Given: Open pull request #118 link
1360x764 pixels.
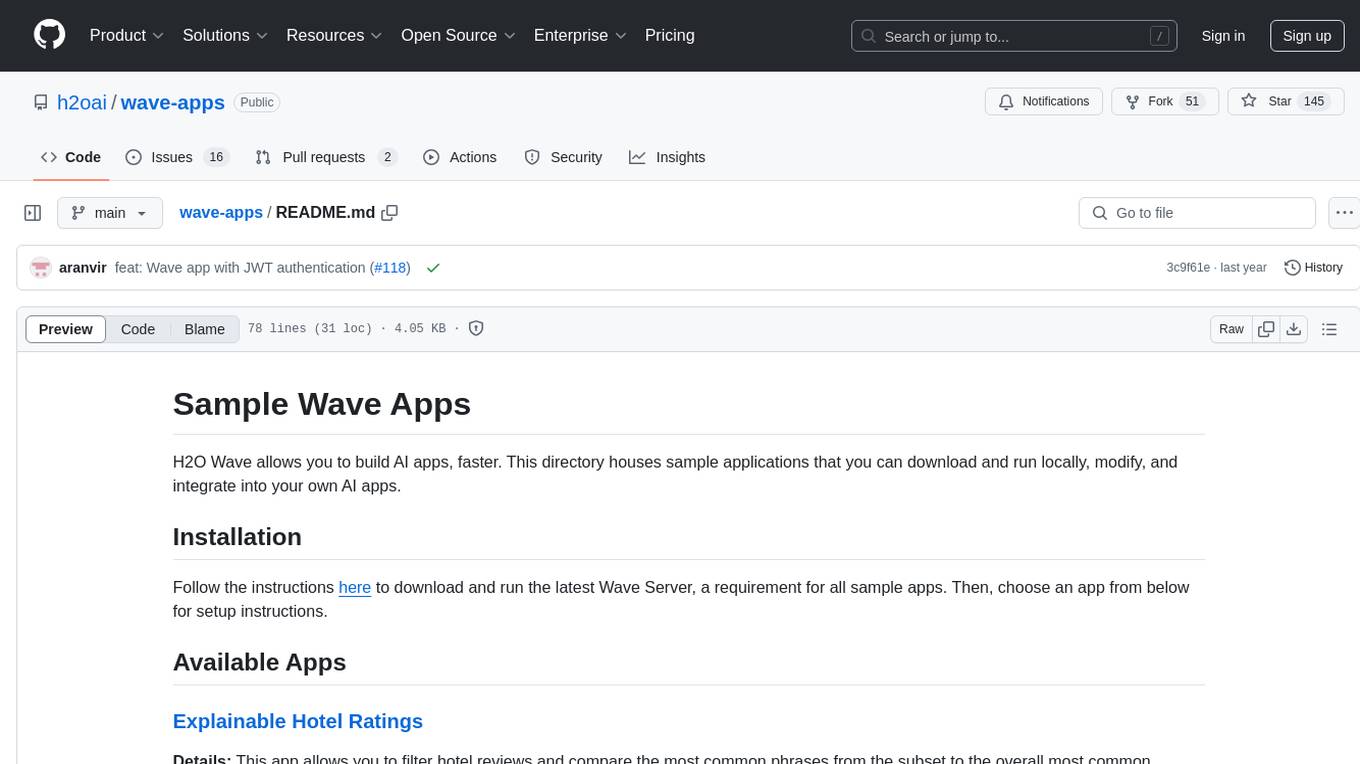Looking at the screenshot, I should [390, 268].
